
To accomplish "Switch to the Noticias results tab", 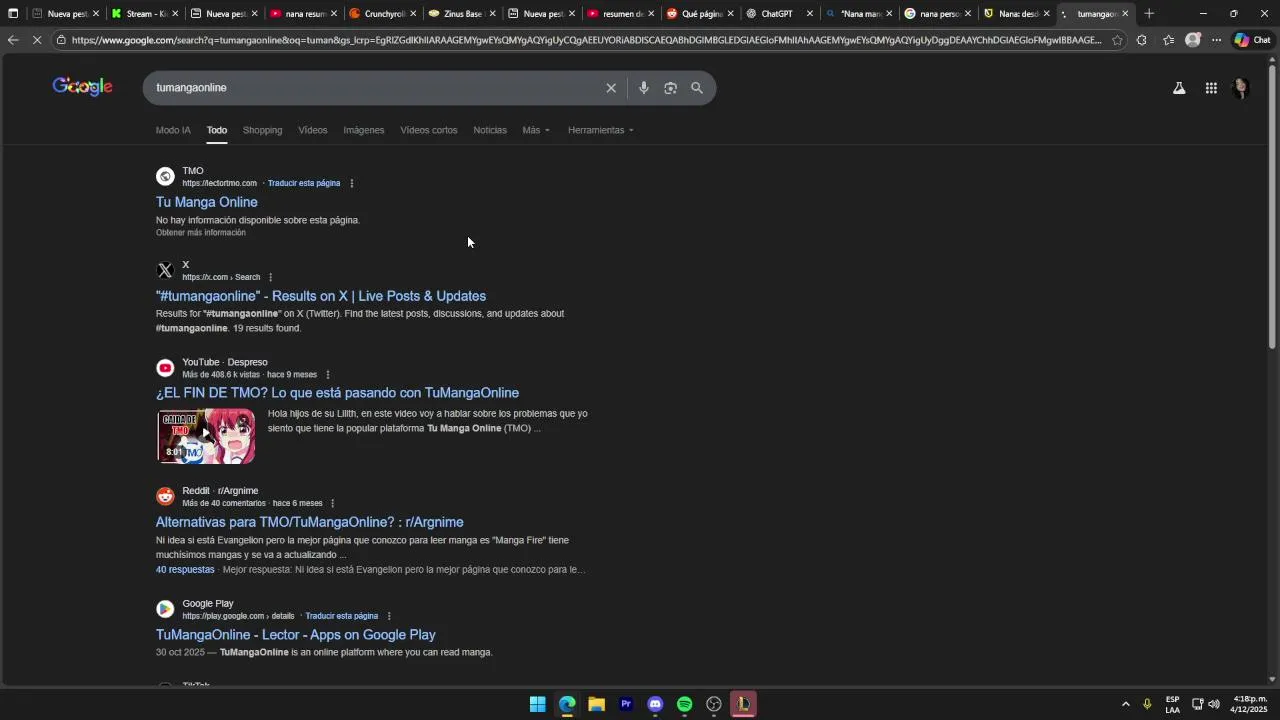I will pyautogui.click(x=490, y=130).
